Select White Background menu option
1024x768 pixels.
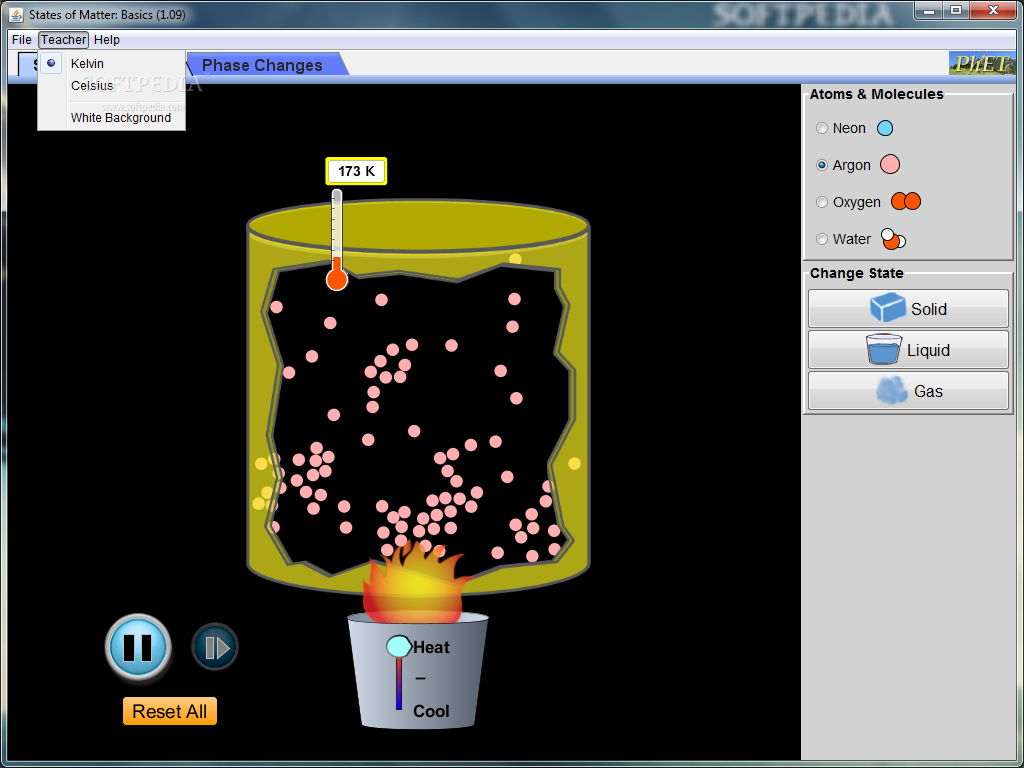112,118
